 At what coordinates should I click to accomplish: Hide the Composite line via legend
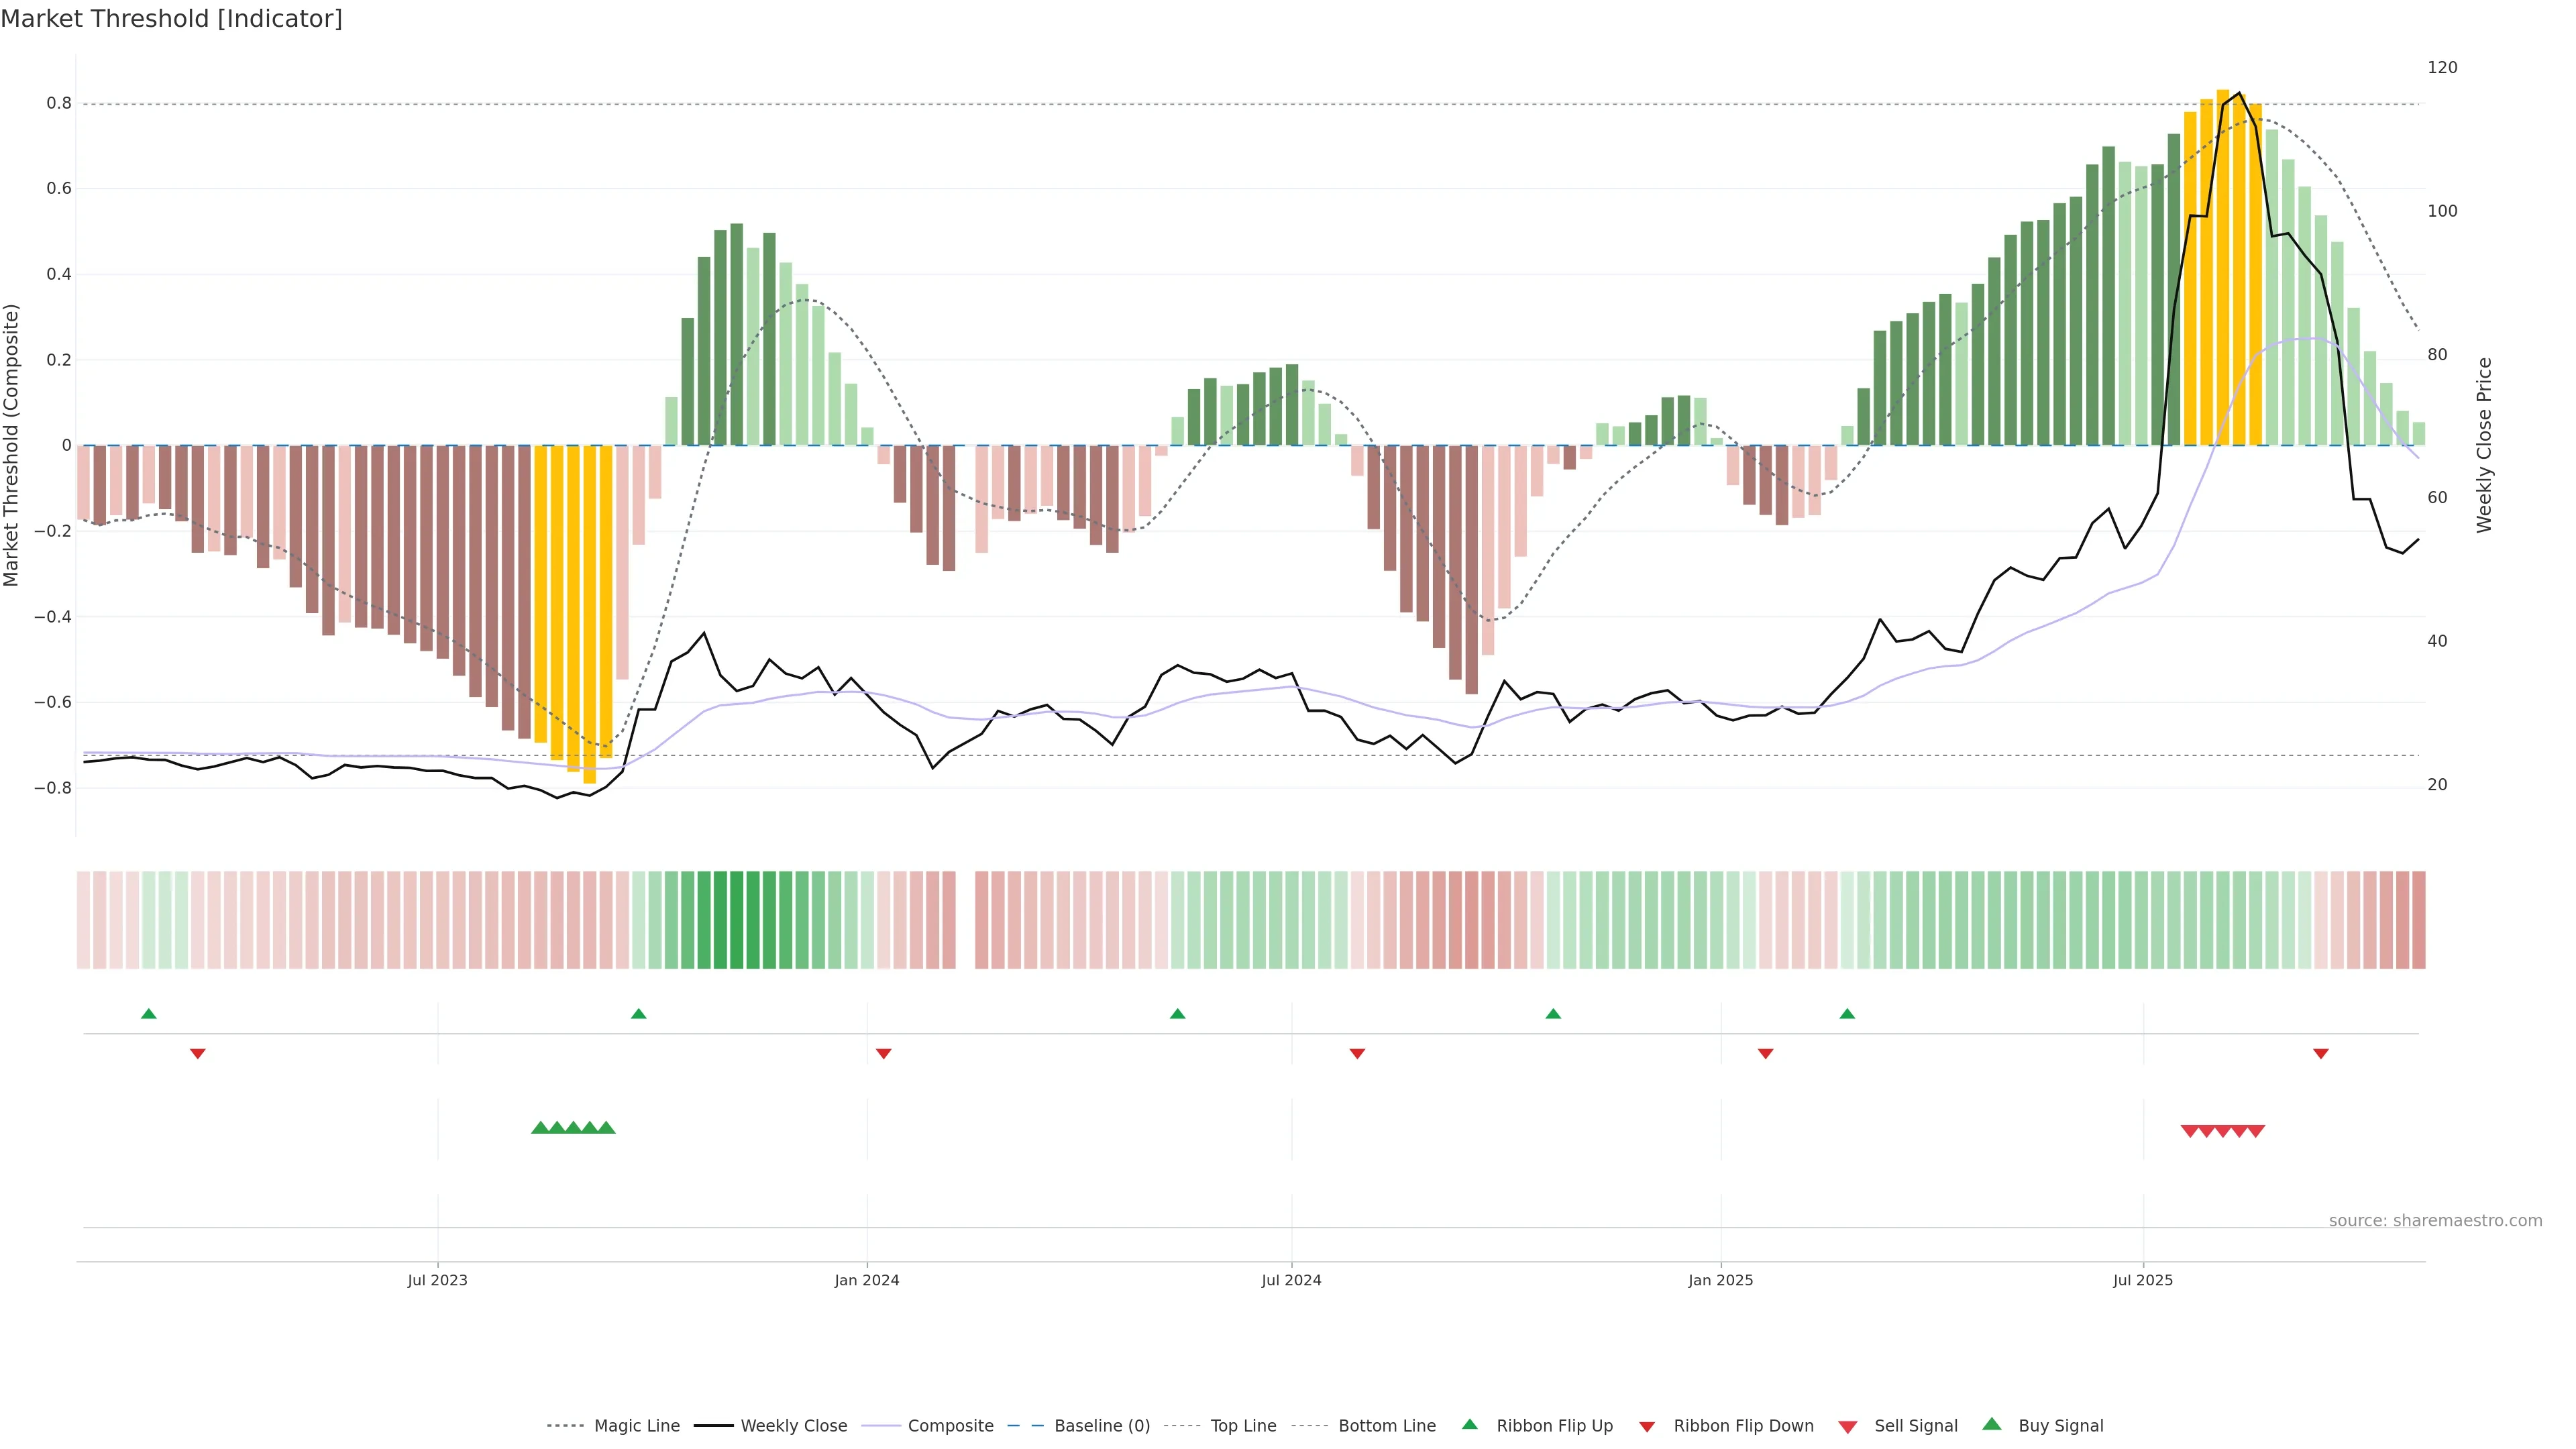[x=950, y=1426]
